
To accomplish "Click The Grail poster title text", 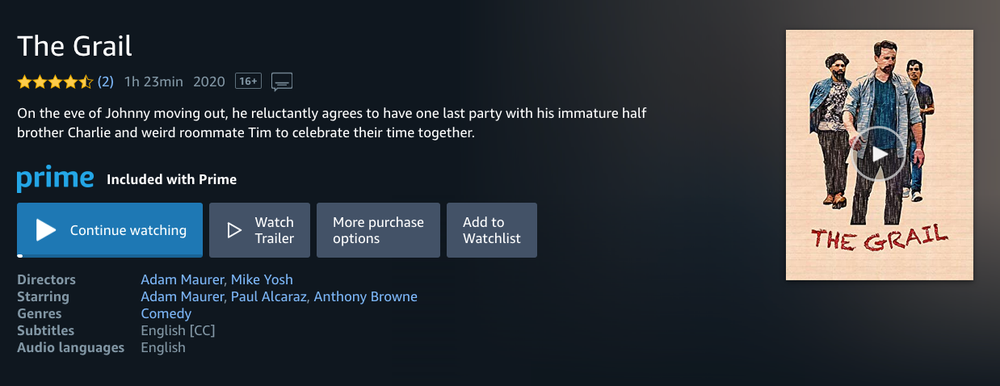I will coord(879,239).
